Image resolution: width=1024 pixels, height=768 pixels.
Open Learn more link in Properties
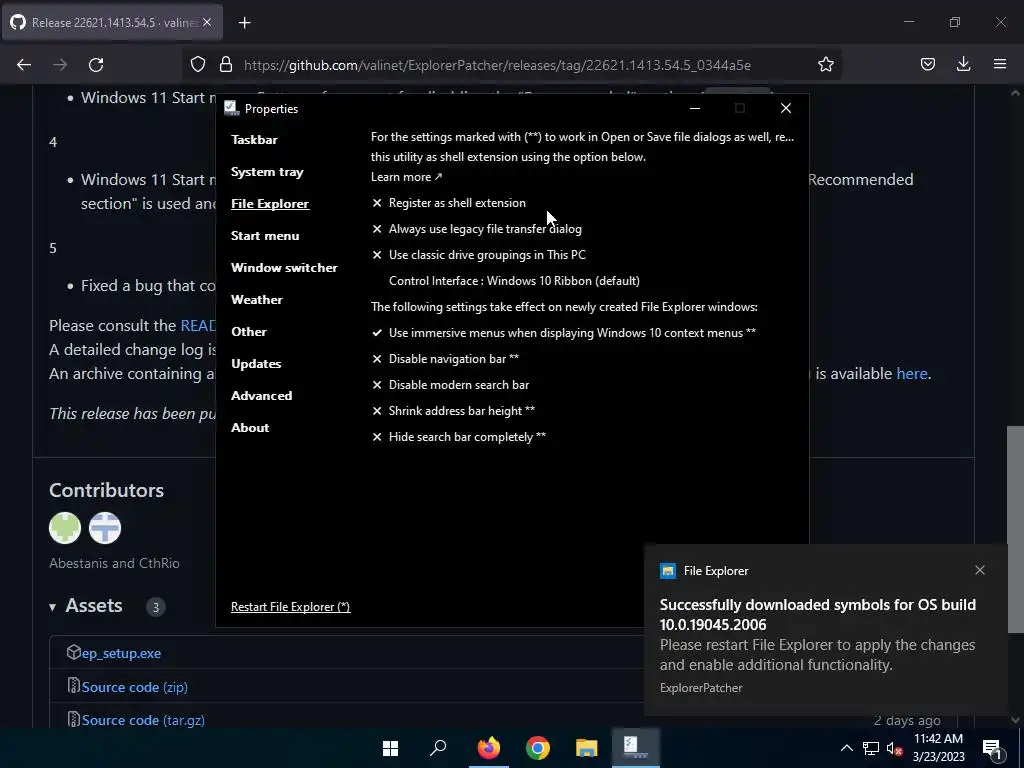tap(406, 177)
